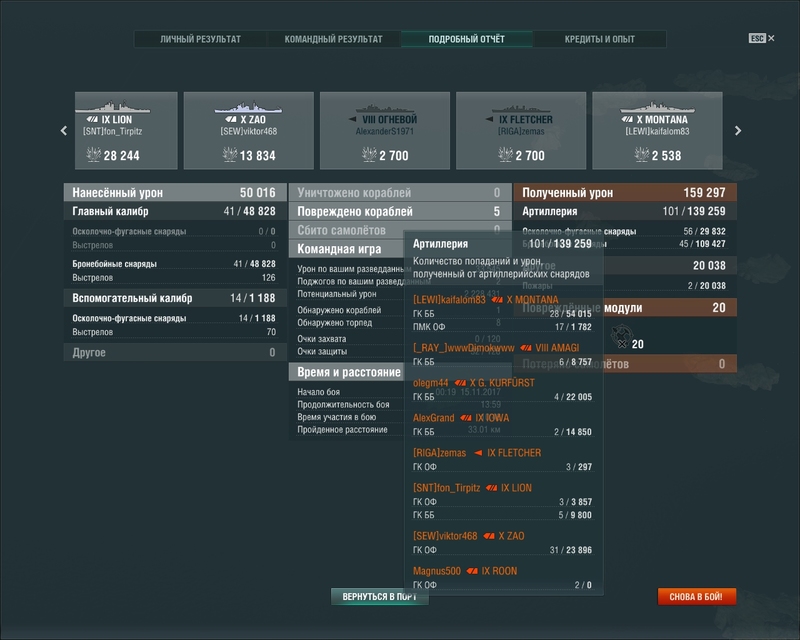Open the КОМАНДНЫЙ РЕЗУЛЬТАТ tab

pos(334,39)
